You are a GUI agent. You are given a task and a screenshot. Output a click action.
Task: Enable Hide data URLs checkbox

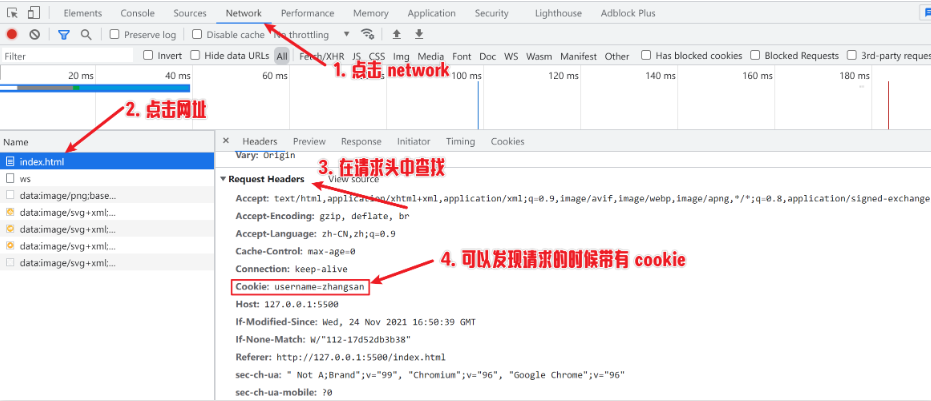point(195,55)
